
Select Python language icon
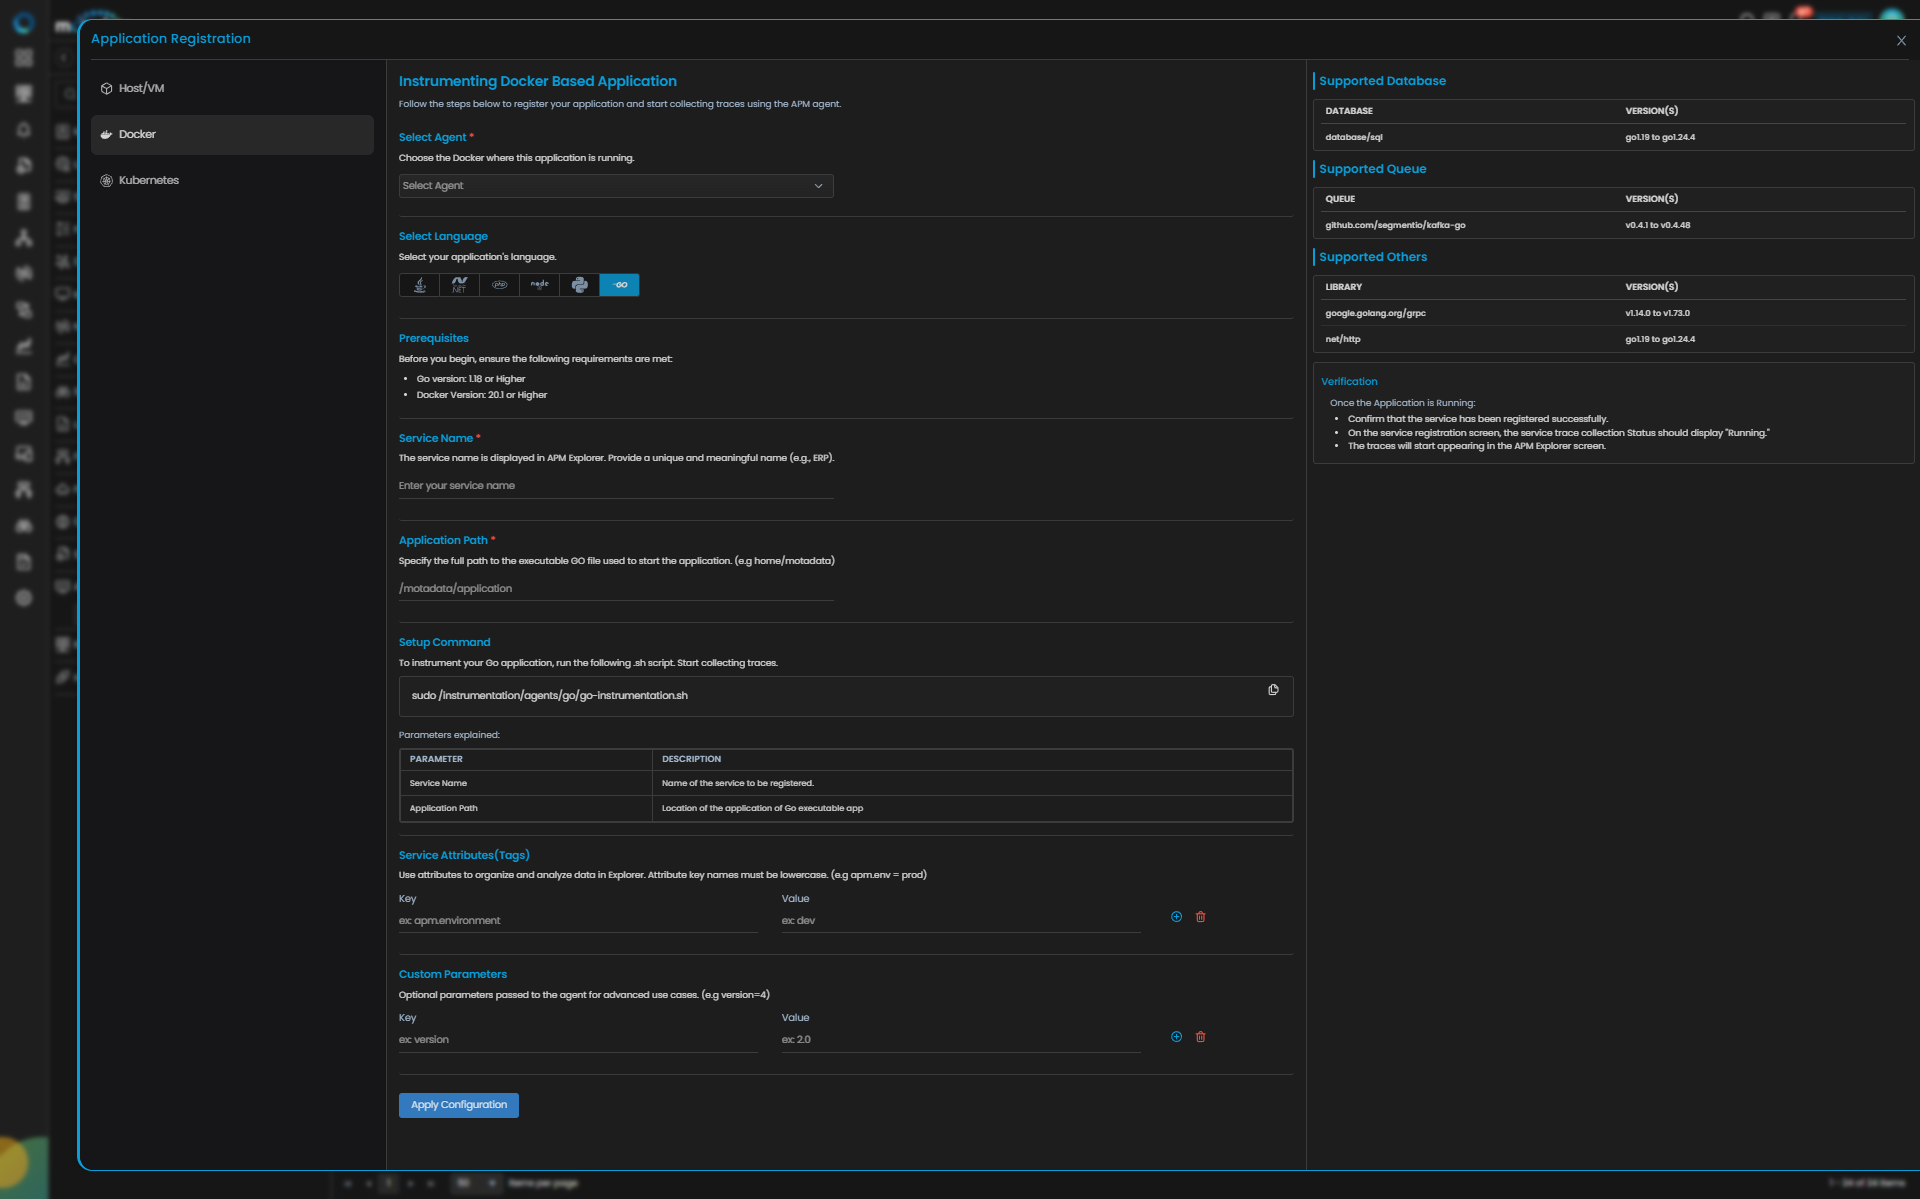579,285
